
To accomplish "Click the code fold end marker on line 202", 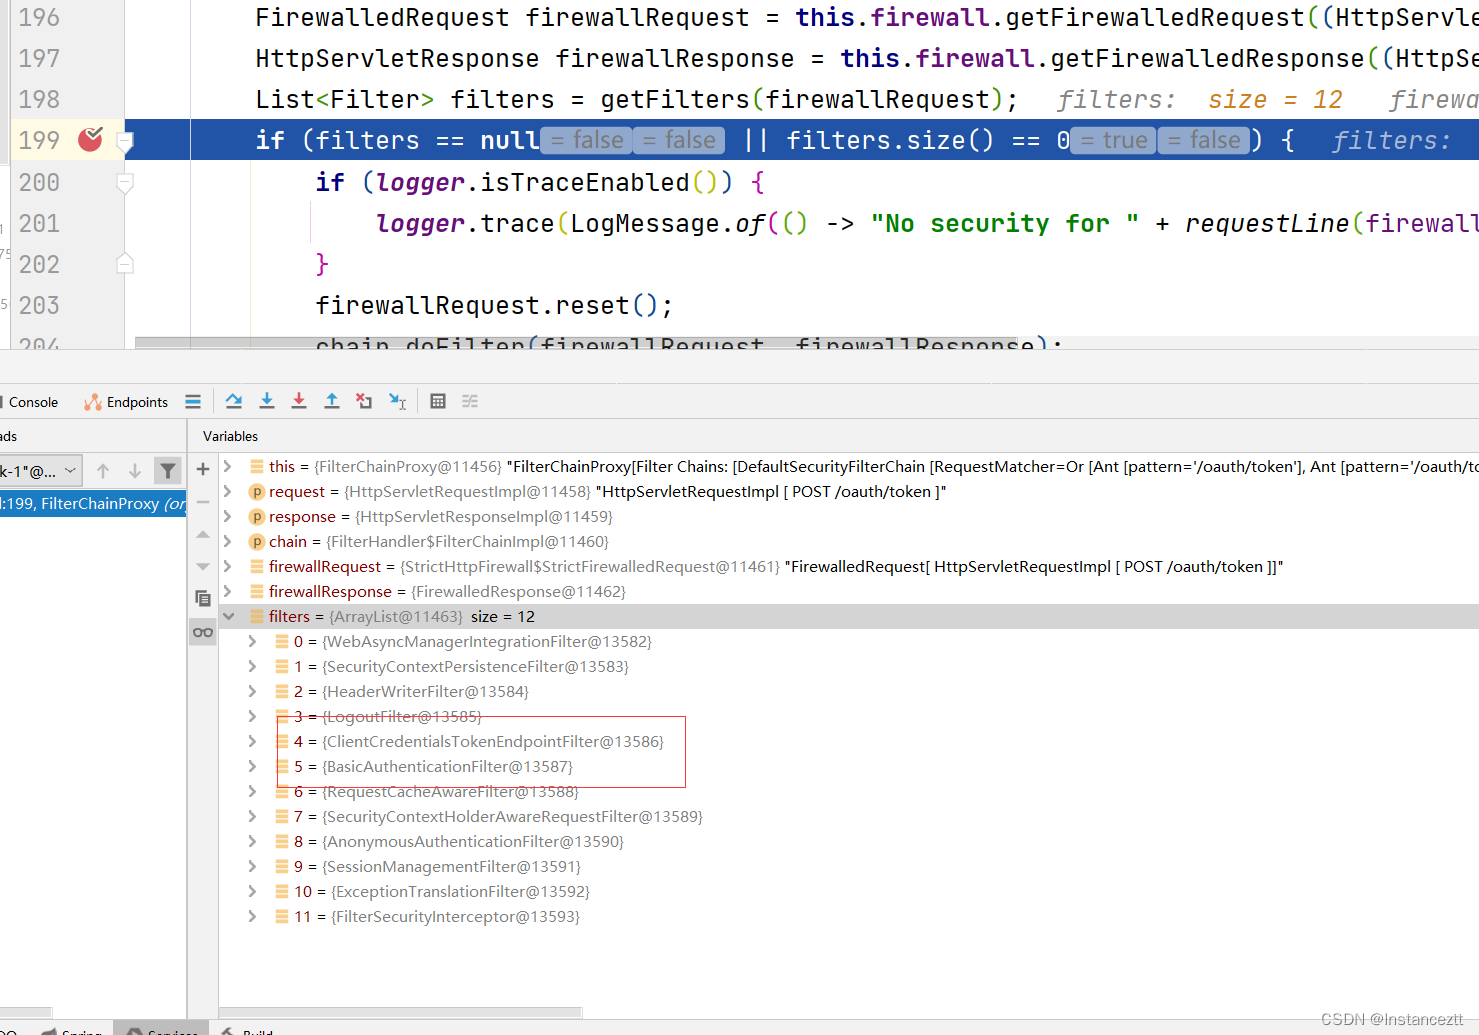I will [125, 264].
